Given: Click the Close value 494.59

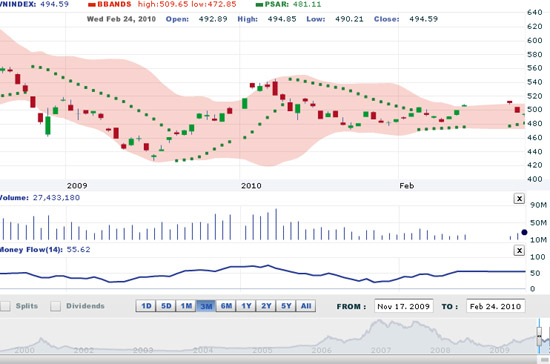Looking at the screenshot, I should [x=423, y=19].
